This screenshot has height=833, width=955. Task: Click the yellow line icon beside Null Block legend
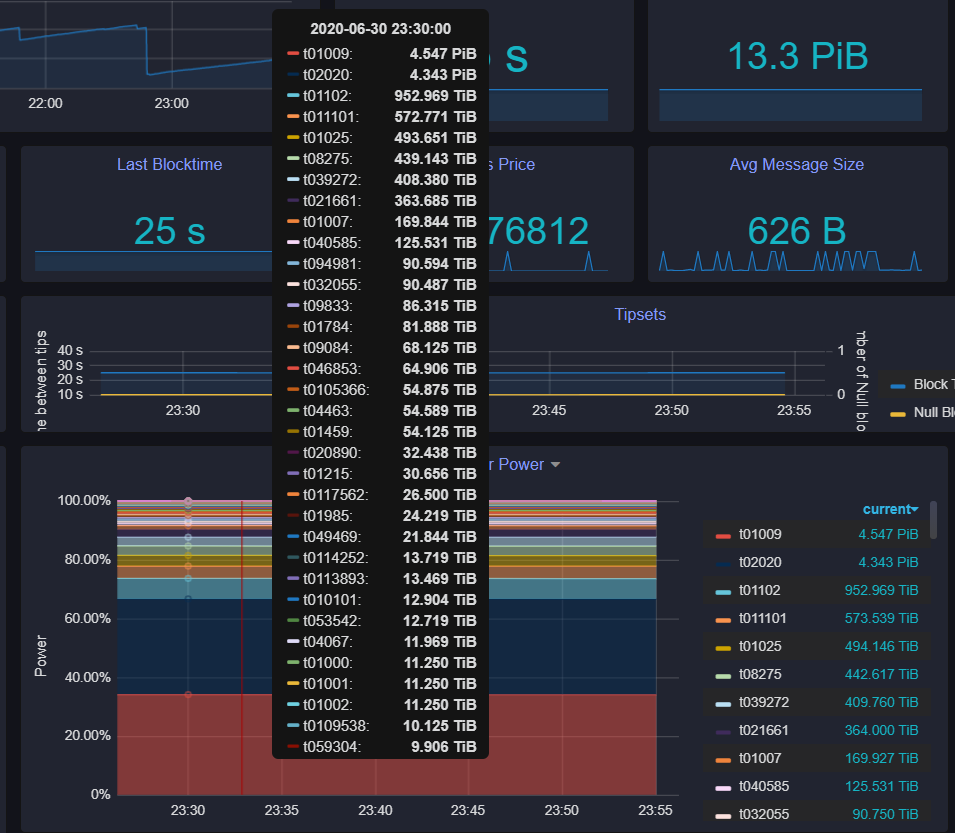898,412
